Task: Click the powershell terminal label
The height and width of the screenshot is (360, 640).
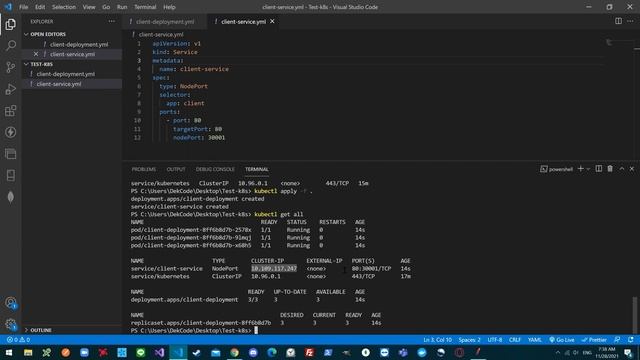Action: 556,169
